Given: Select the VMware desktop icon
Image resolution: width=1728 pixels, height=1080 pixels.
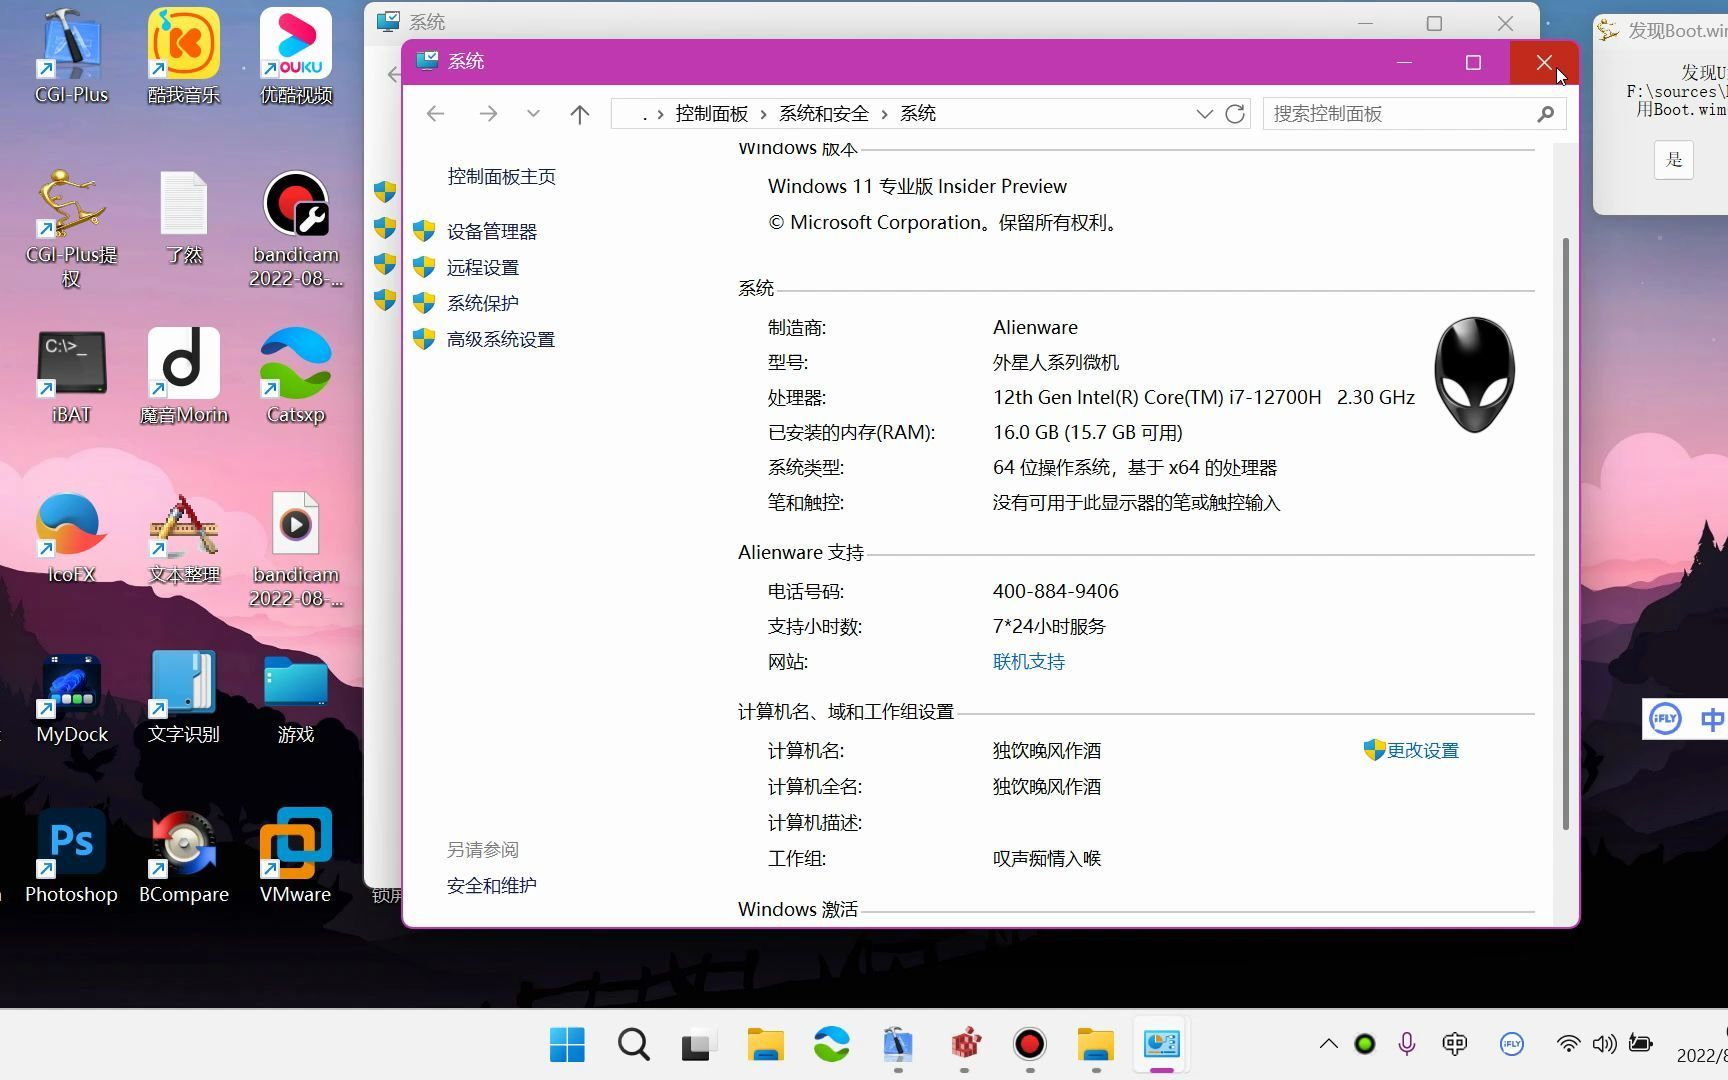Looking at the screenshot, I should click(296, 856).
